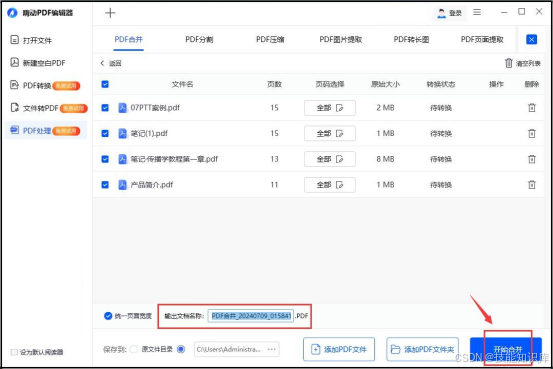
Task: Switch to the PDF压缩 tab
Action: pos(270,39)
